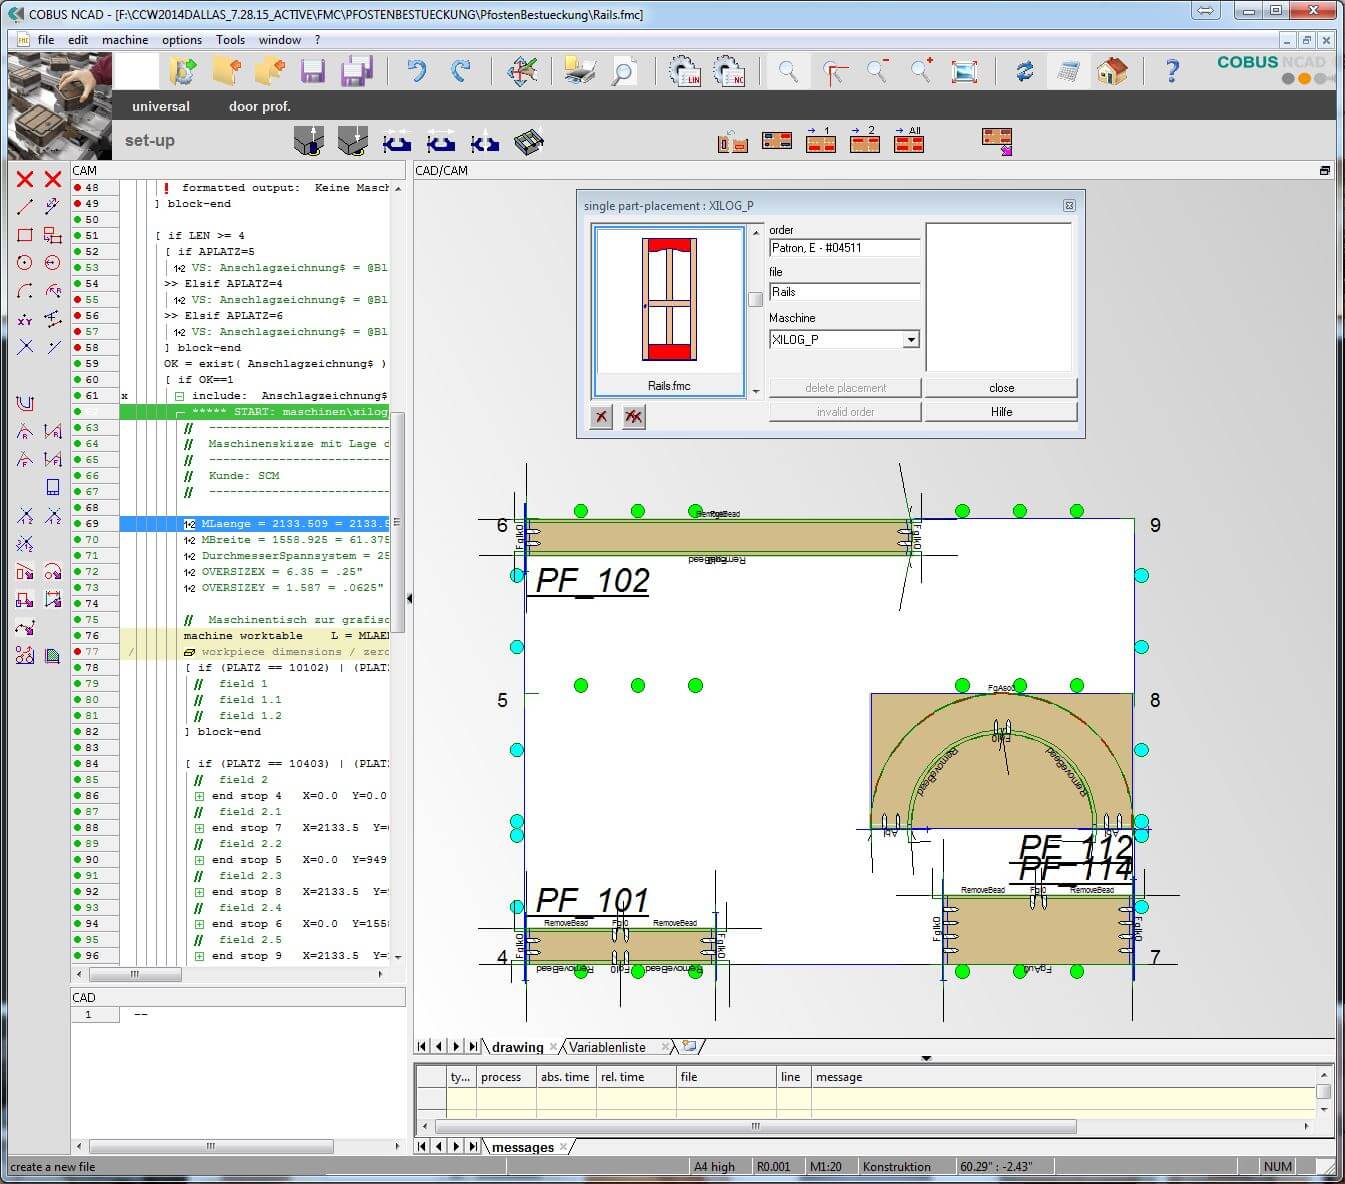This screenshot has width=1345, height=1184.
Task: Click the NC gear icon in the toolbar
Action: 729,71
